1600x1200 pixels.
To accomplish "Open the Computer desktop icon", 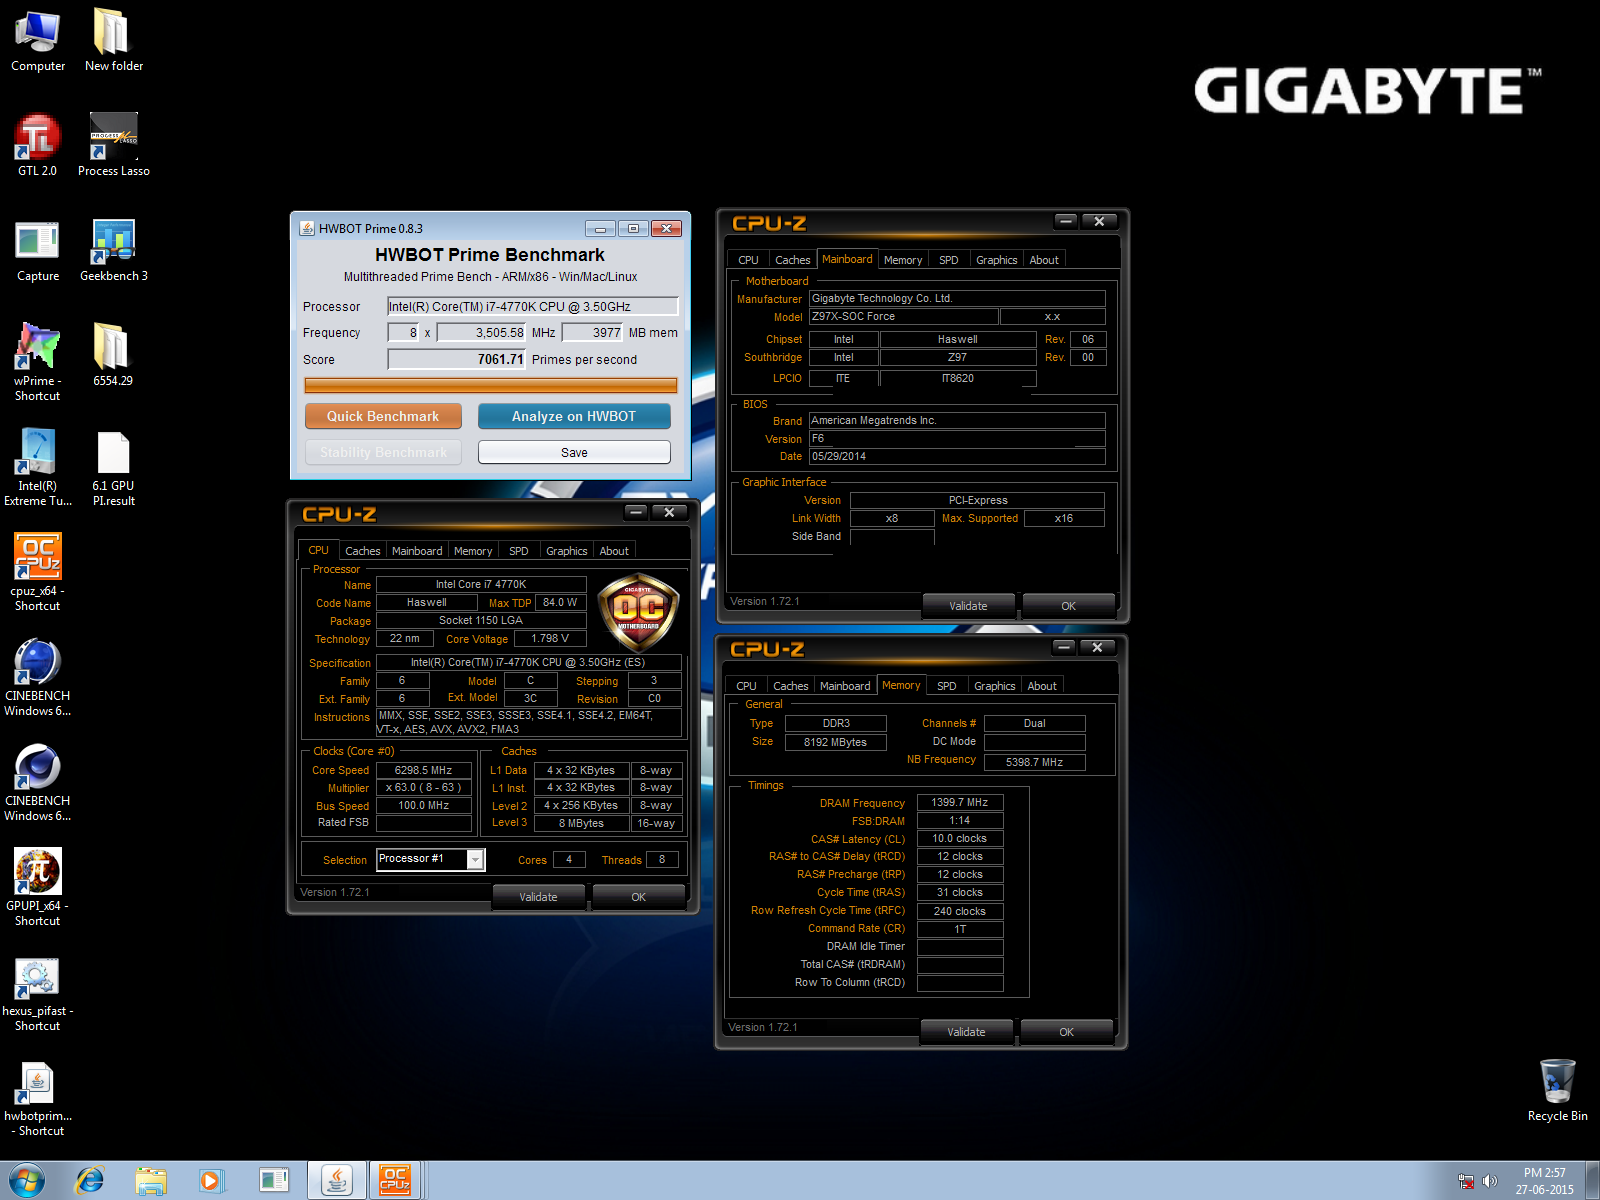I will click(38, 40).
